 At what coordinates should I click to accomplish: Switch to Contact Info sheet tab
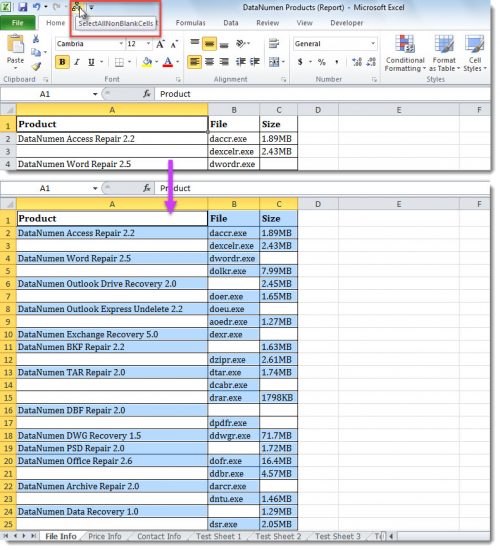pos(159,536)
